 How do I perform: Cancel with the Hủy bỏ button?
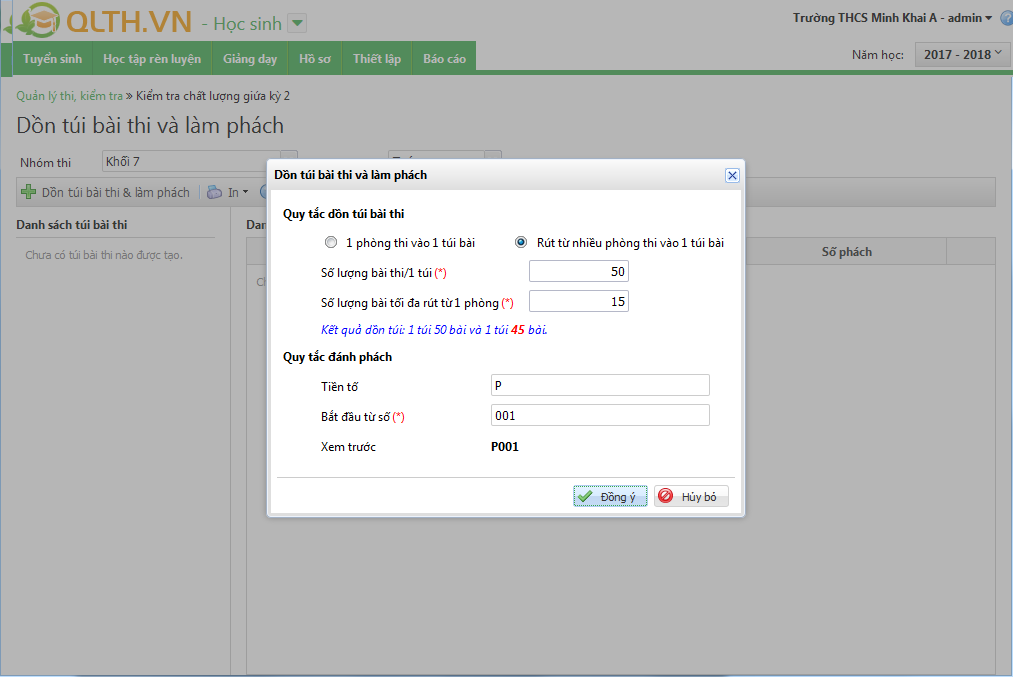pos(691,496)
